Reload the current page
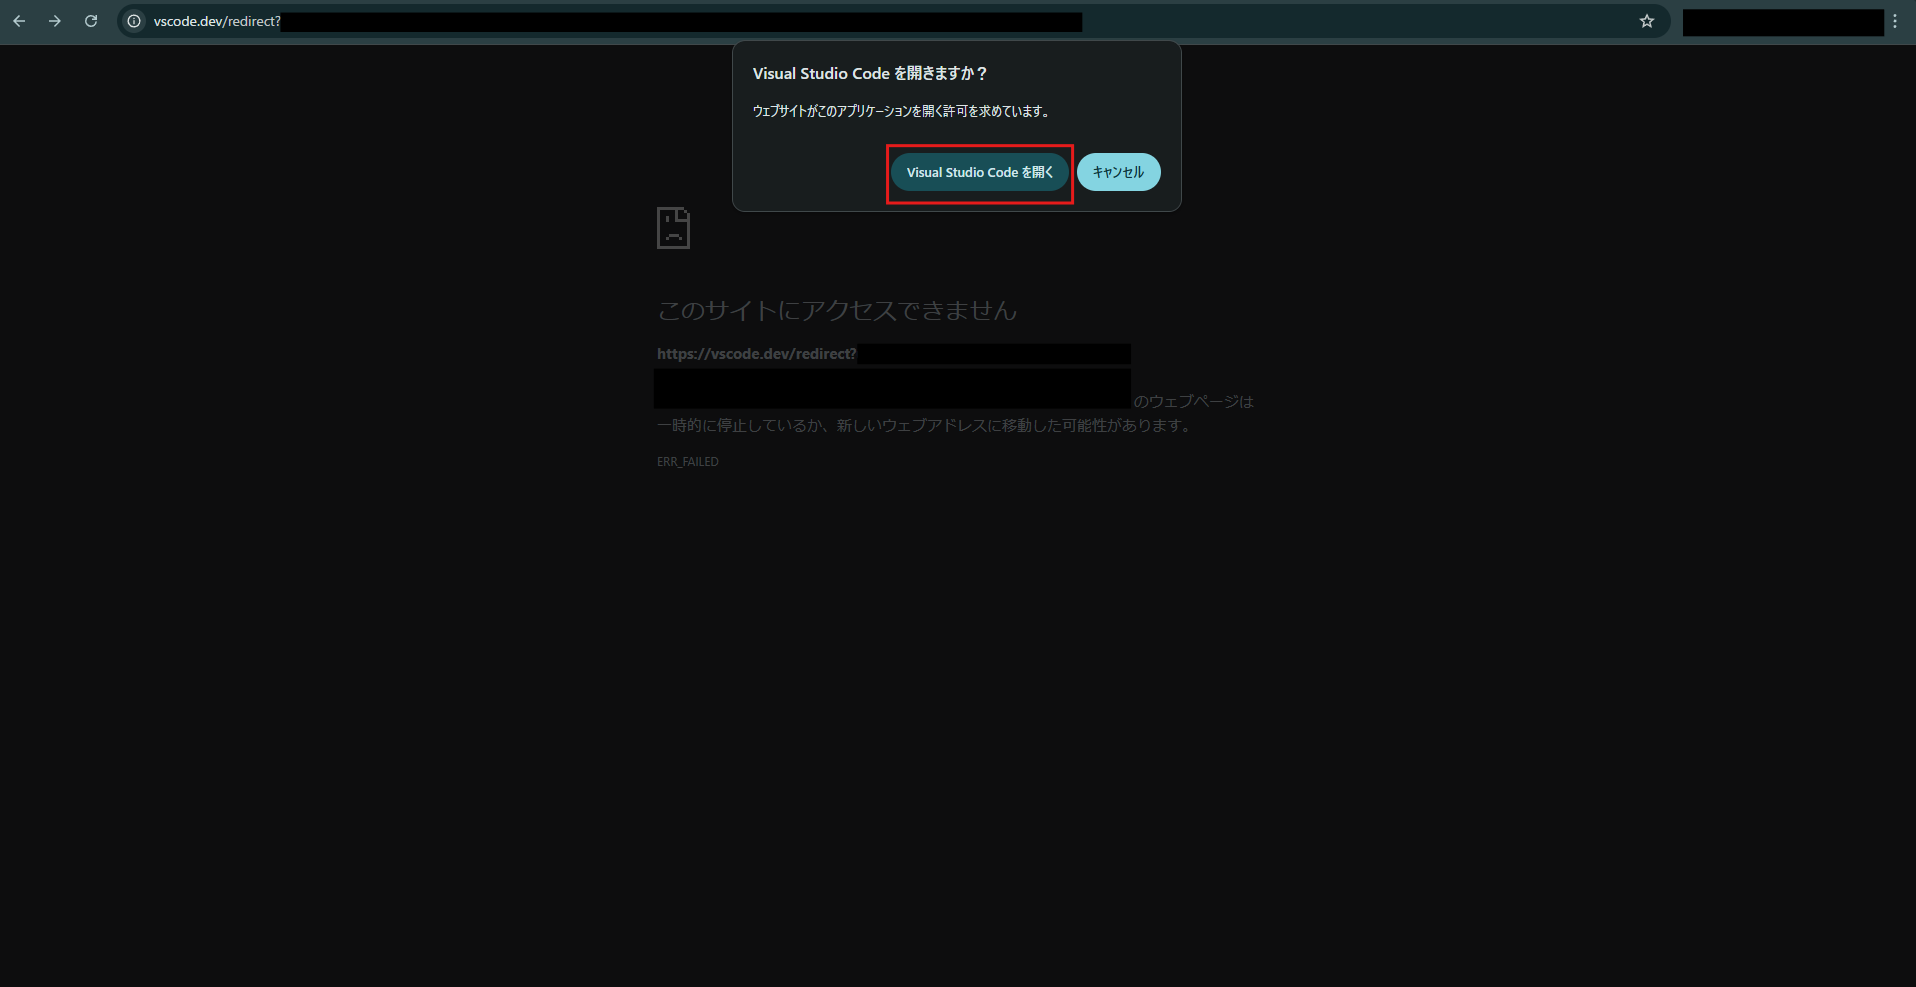This screenshot has width=1916, height=987. click(x=91, y=21)
